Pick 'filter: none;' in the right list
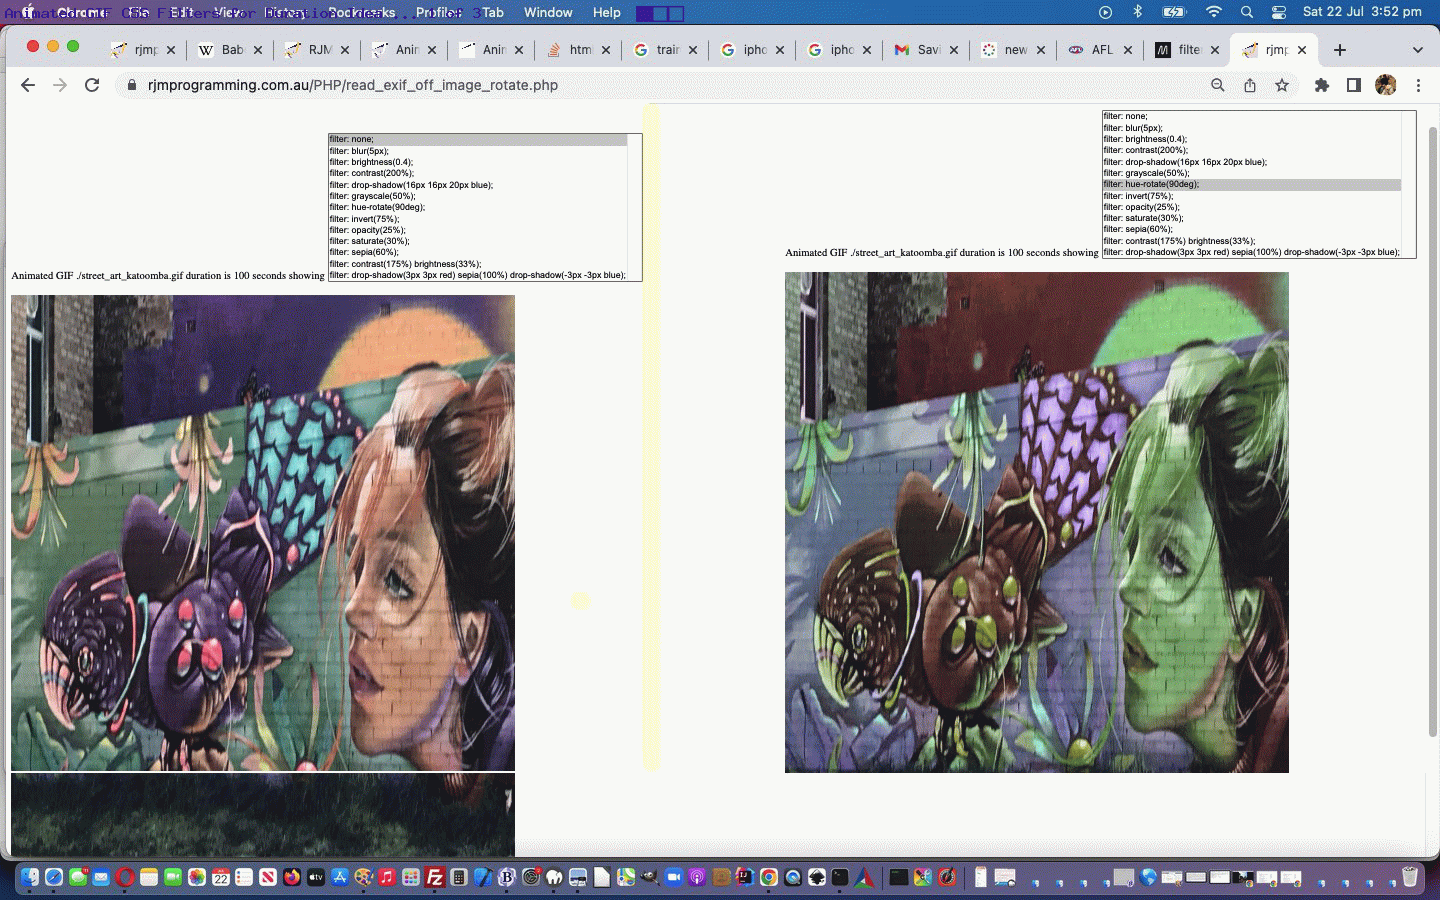Screen dimensions: 1440x900 pyautogui.click(x=1252, y=116)
